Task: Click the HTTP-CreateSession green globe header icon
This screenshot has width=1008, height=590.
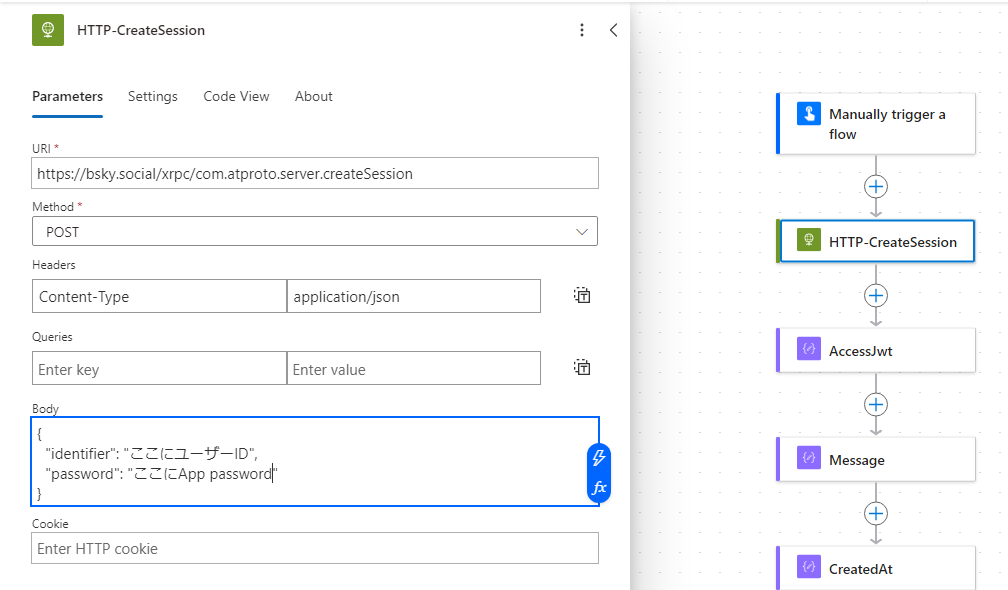Action: click(x=47, y=30)
